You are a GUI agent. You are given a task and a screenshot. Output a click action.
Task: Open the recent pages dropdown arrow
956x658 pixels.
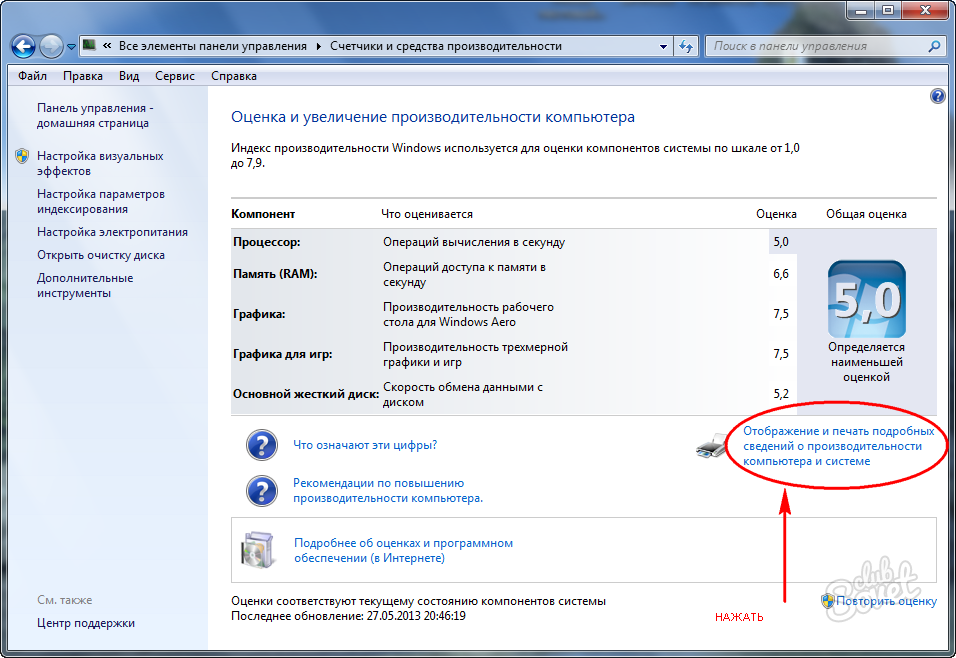click(71, 47)
